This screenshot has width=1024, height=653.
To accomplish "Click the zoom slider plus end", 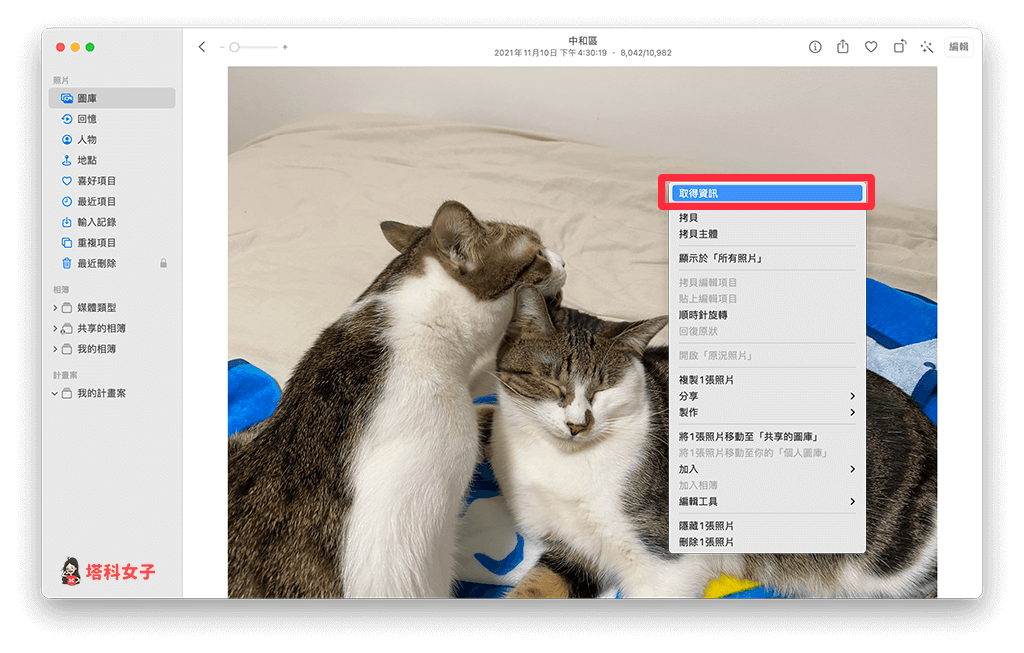I will coord(285,47).
